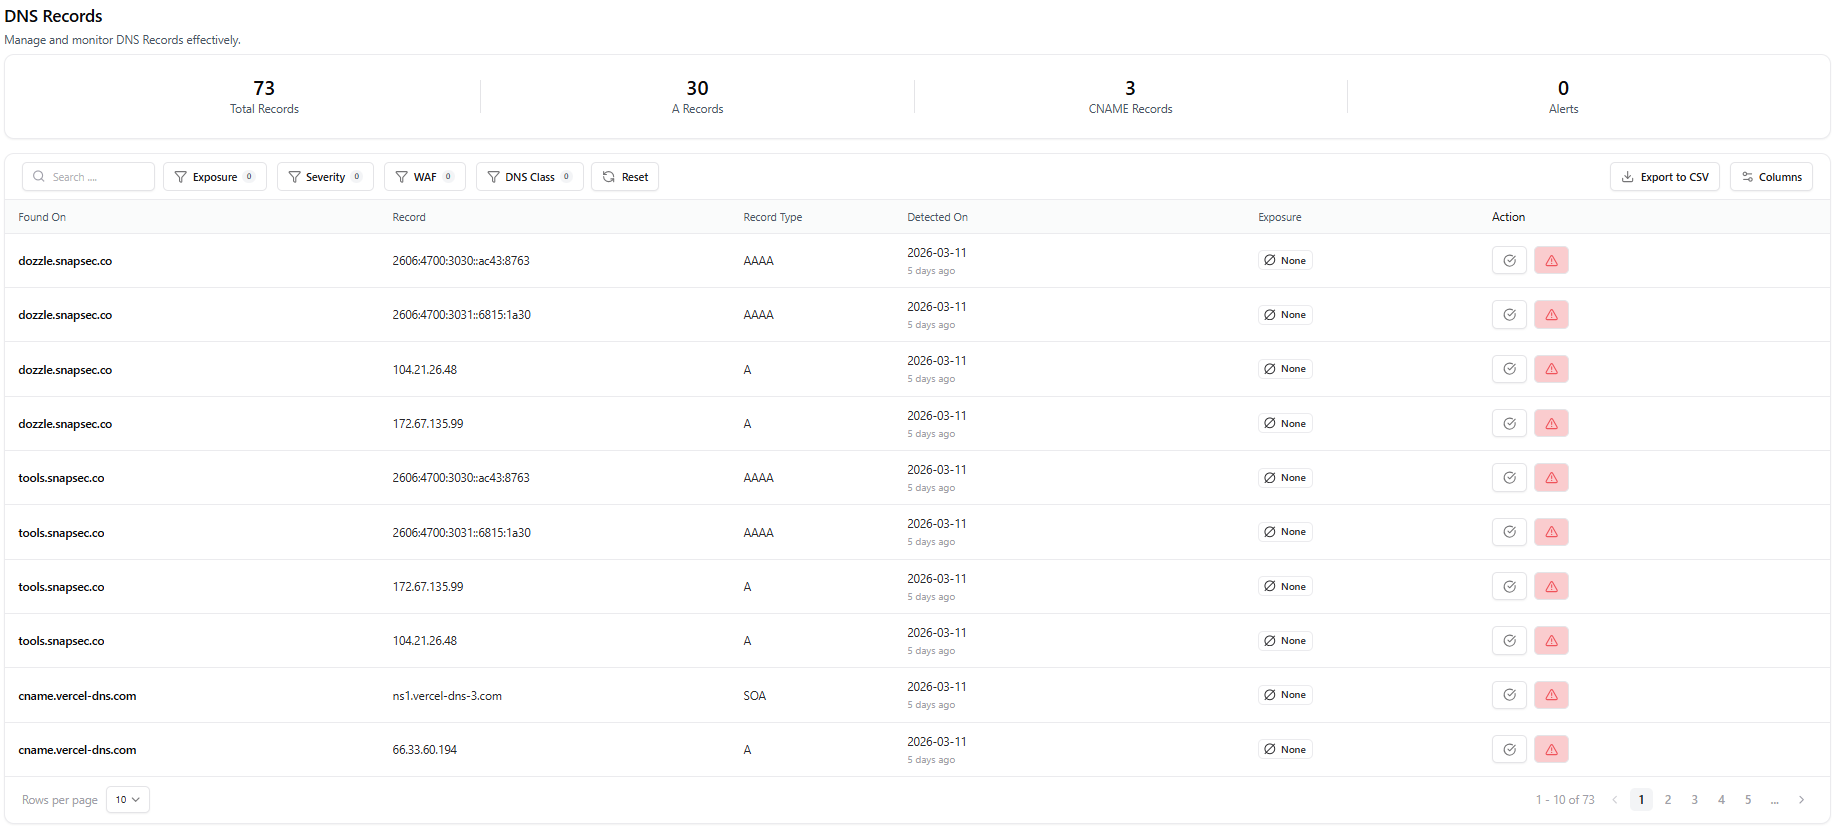Sort by Found On column header
The height and width of the screenshot is (828, 1835).
[x=42, y=217]
